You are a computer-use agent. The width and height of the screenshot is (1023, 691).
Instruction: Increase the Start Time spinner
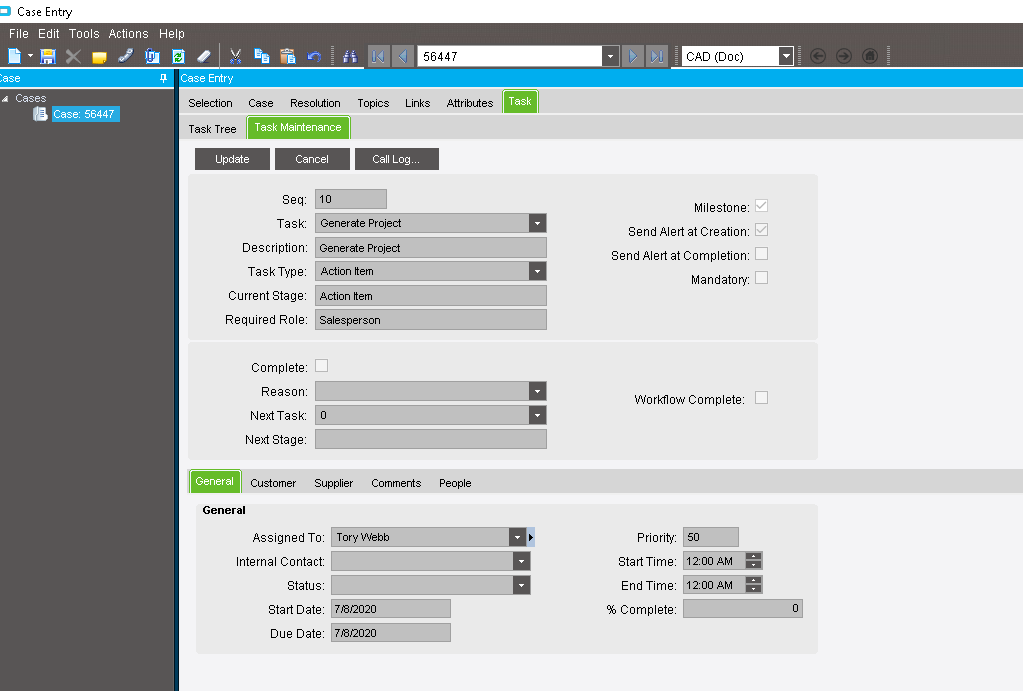(x=754, y=557)
